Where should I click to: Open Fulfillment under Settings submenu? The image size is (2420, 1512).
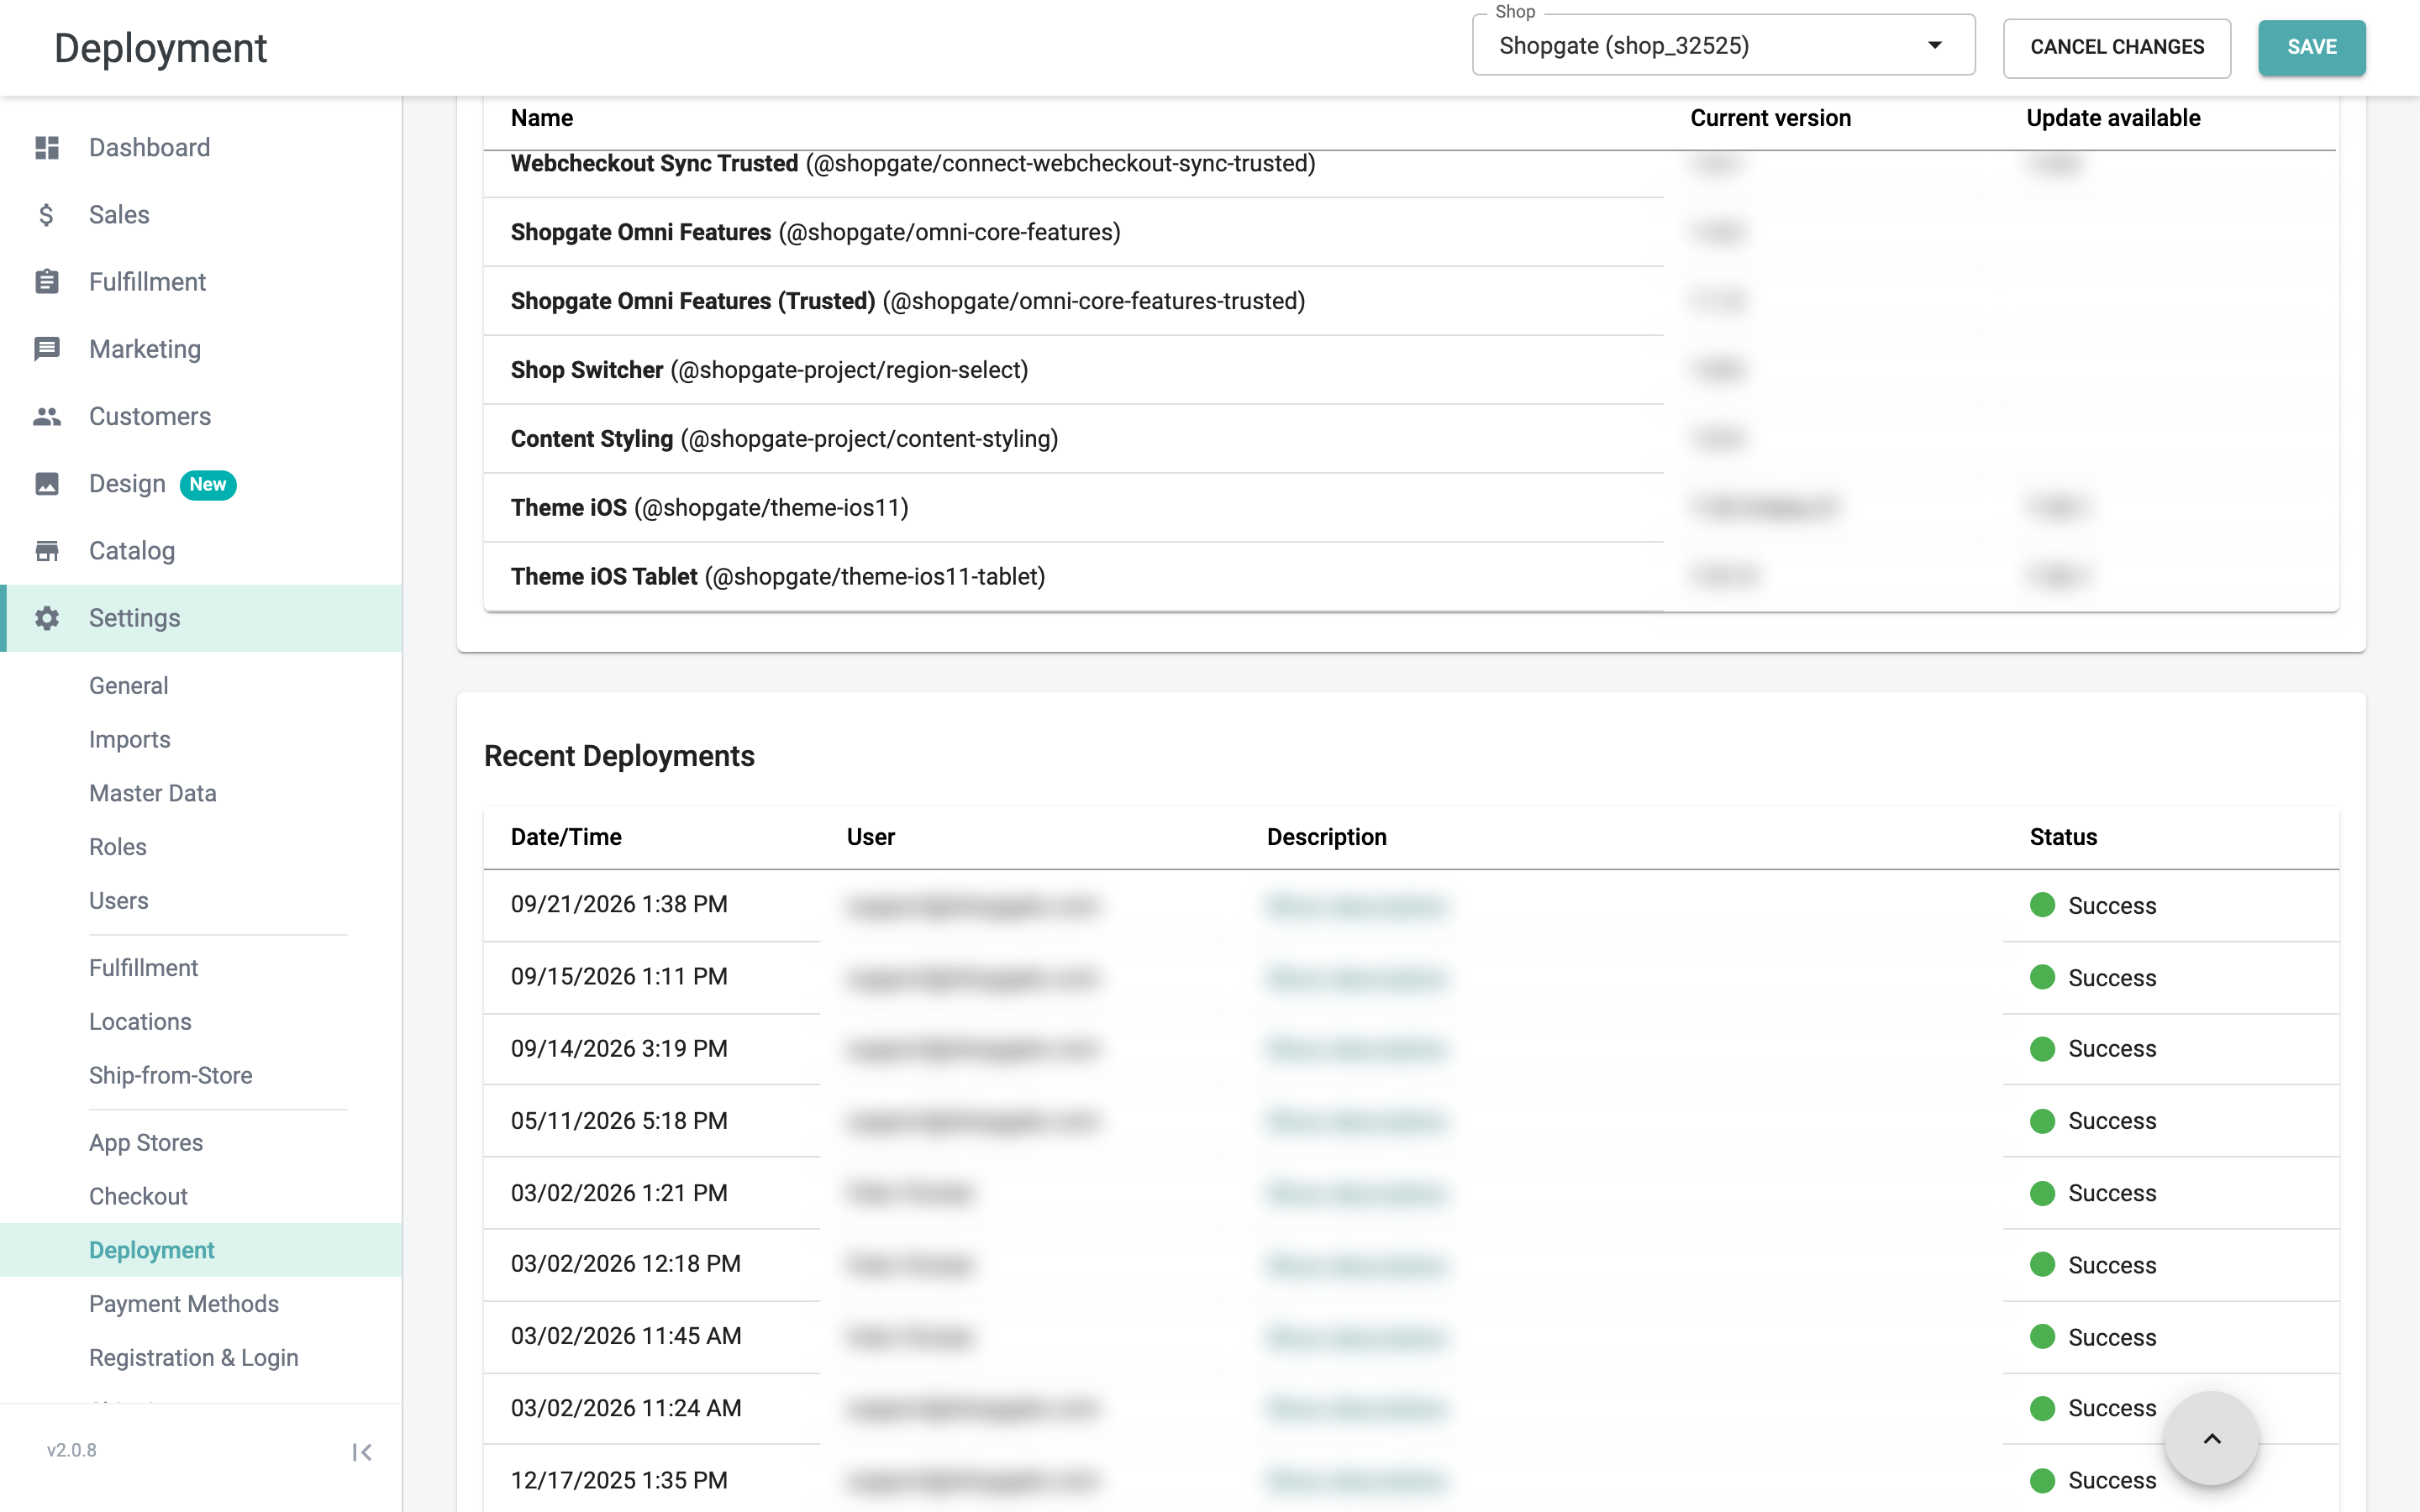tap(144, 968)
